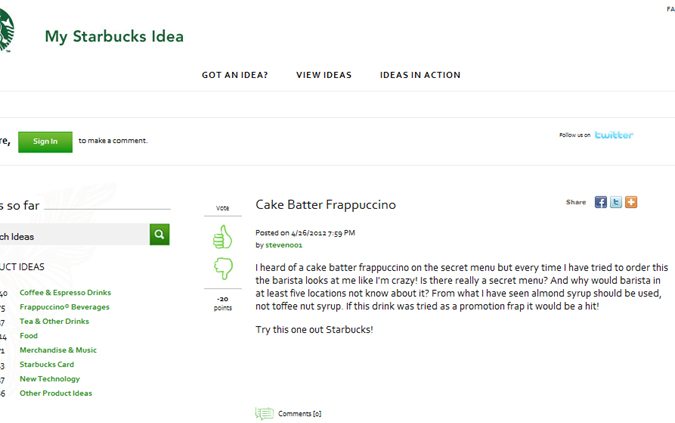This screenshot has height=423, width=675.
Task: Go to VIEW IDEAS menu item
Action: coord(324,75)
